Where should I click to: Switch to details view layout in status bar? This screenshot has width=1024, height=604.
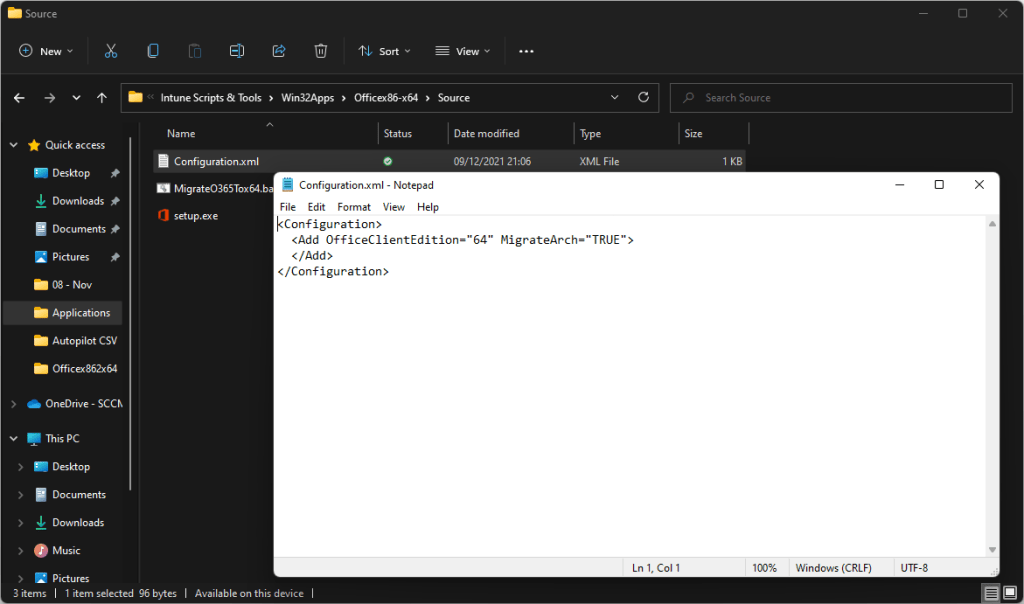click(990, 593)
